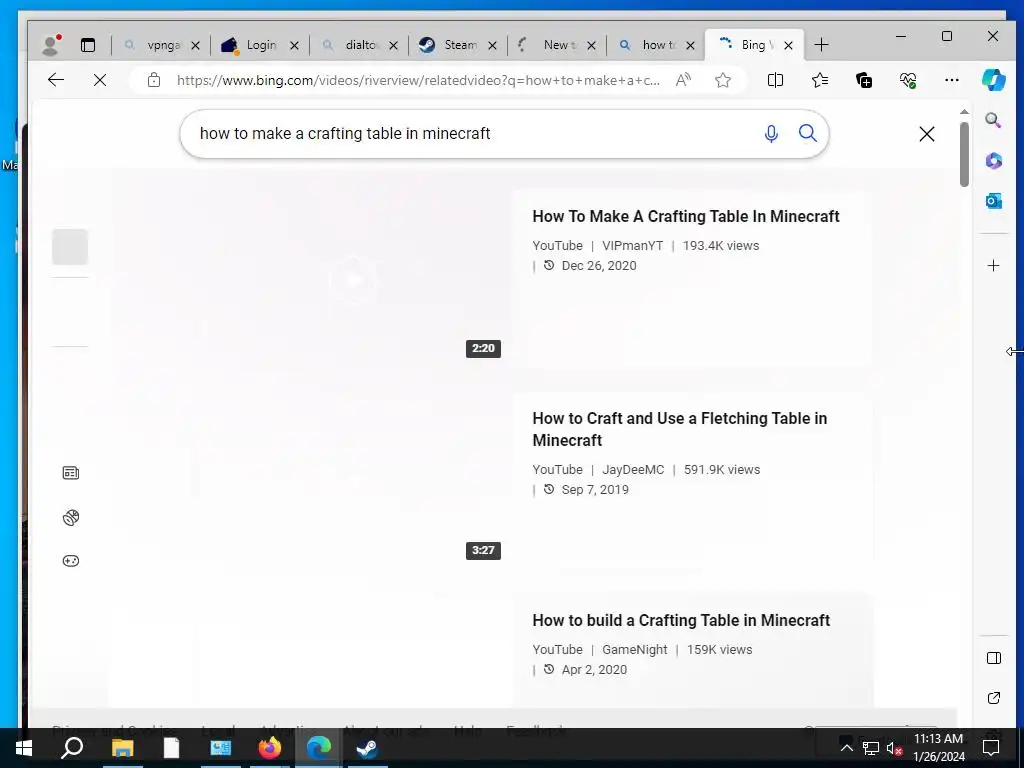Open Windows taskbar search
The height and width of the screenshot is (768, 1024).
(x=72, y=748)
